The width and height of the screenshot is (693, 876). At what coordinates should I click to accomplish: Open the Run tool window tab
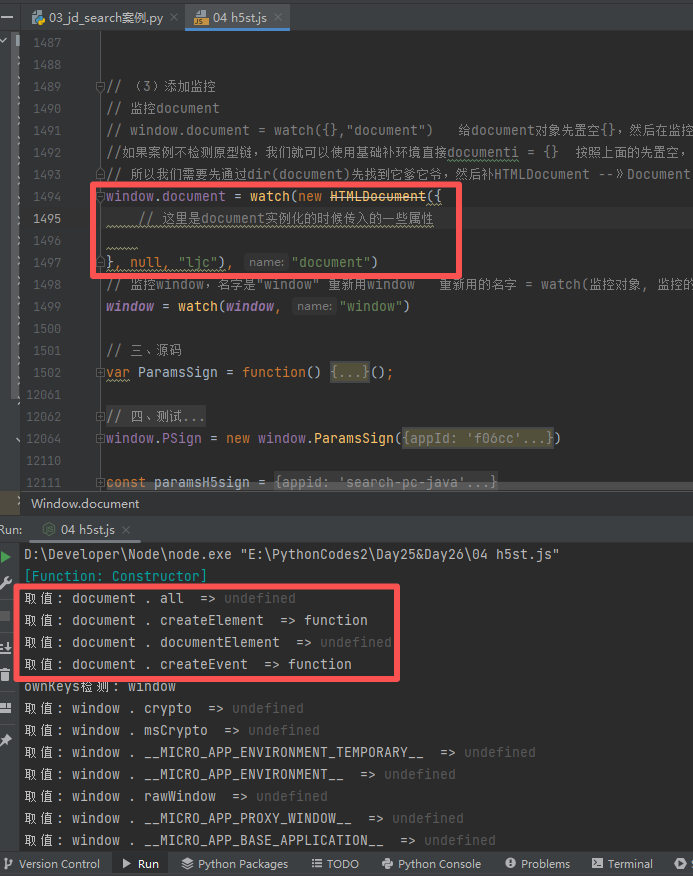141,864
